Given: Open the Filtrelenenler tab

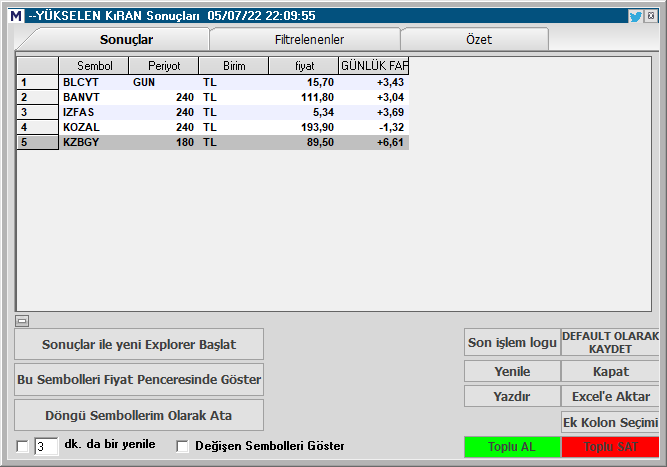Looking at the screenshot, I should (309, 40).
